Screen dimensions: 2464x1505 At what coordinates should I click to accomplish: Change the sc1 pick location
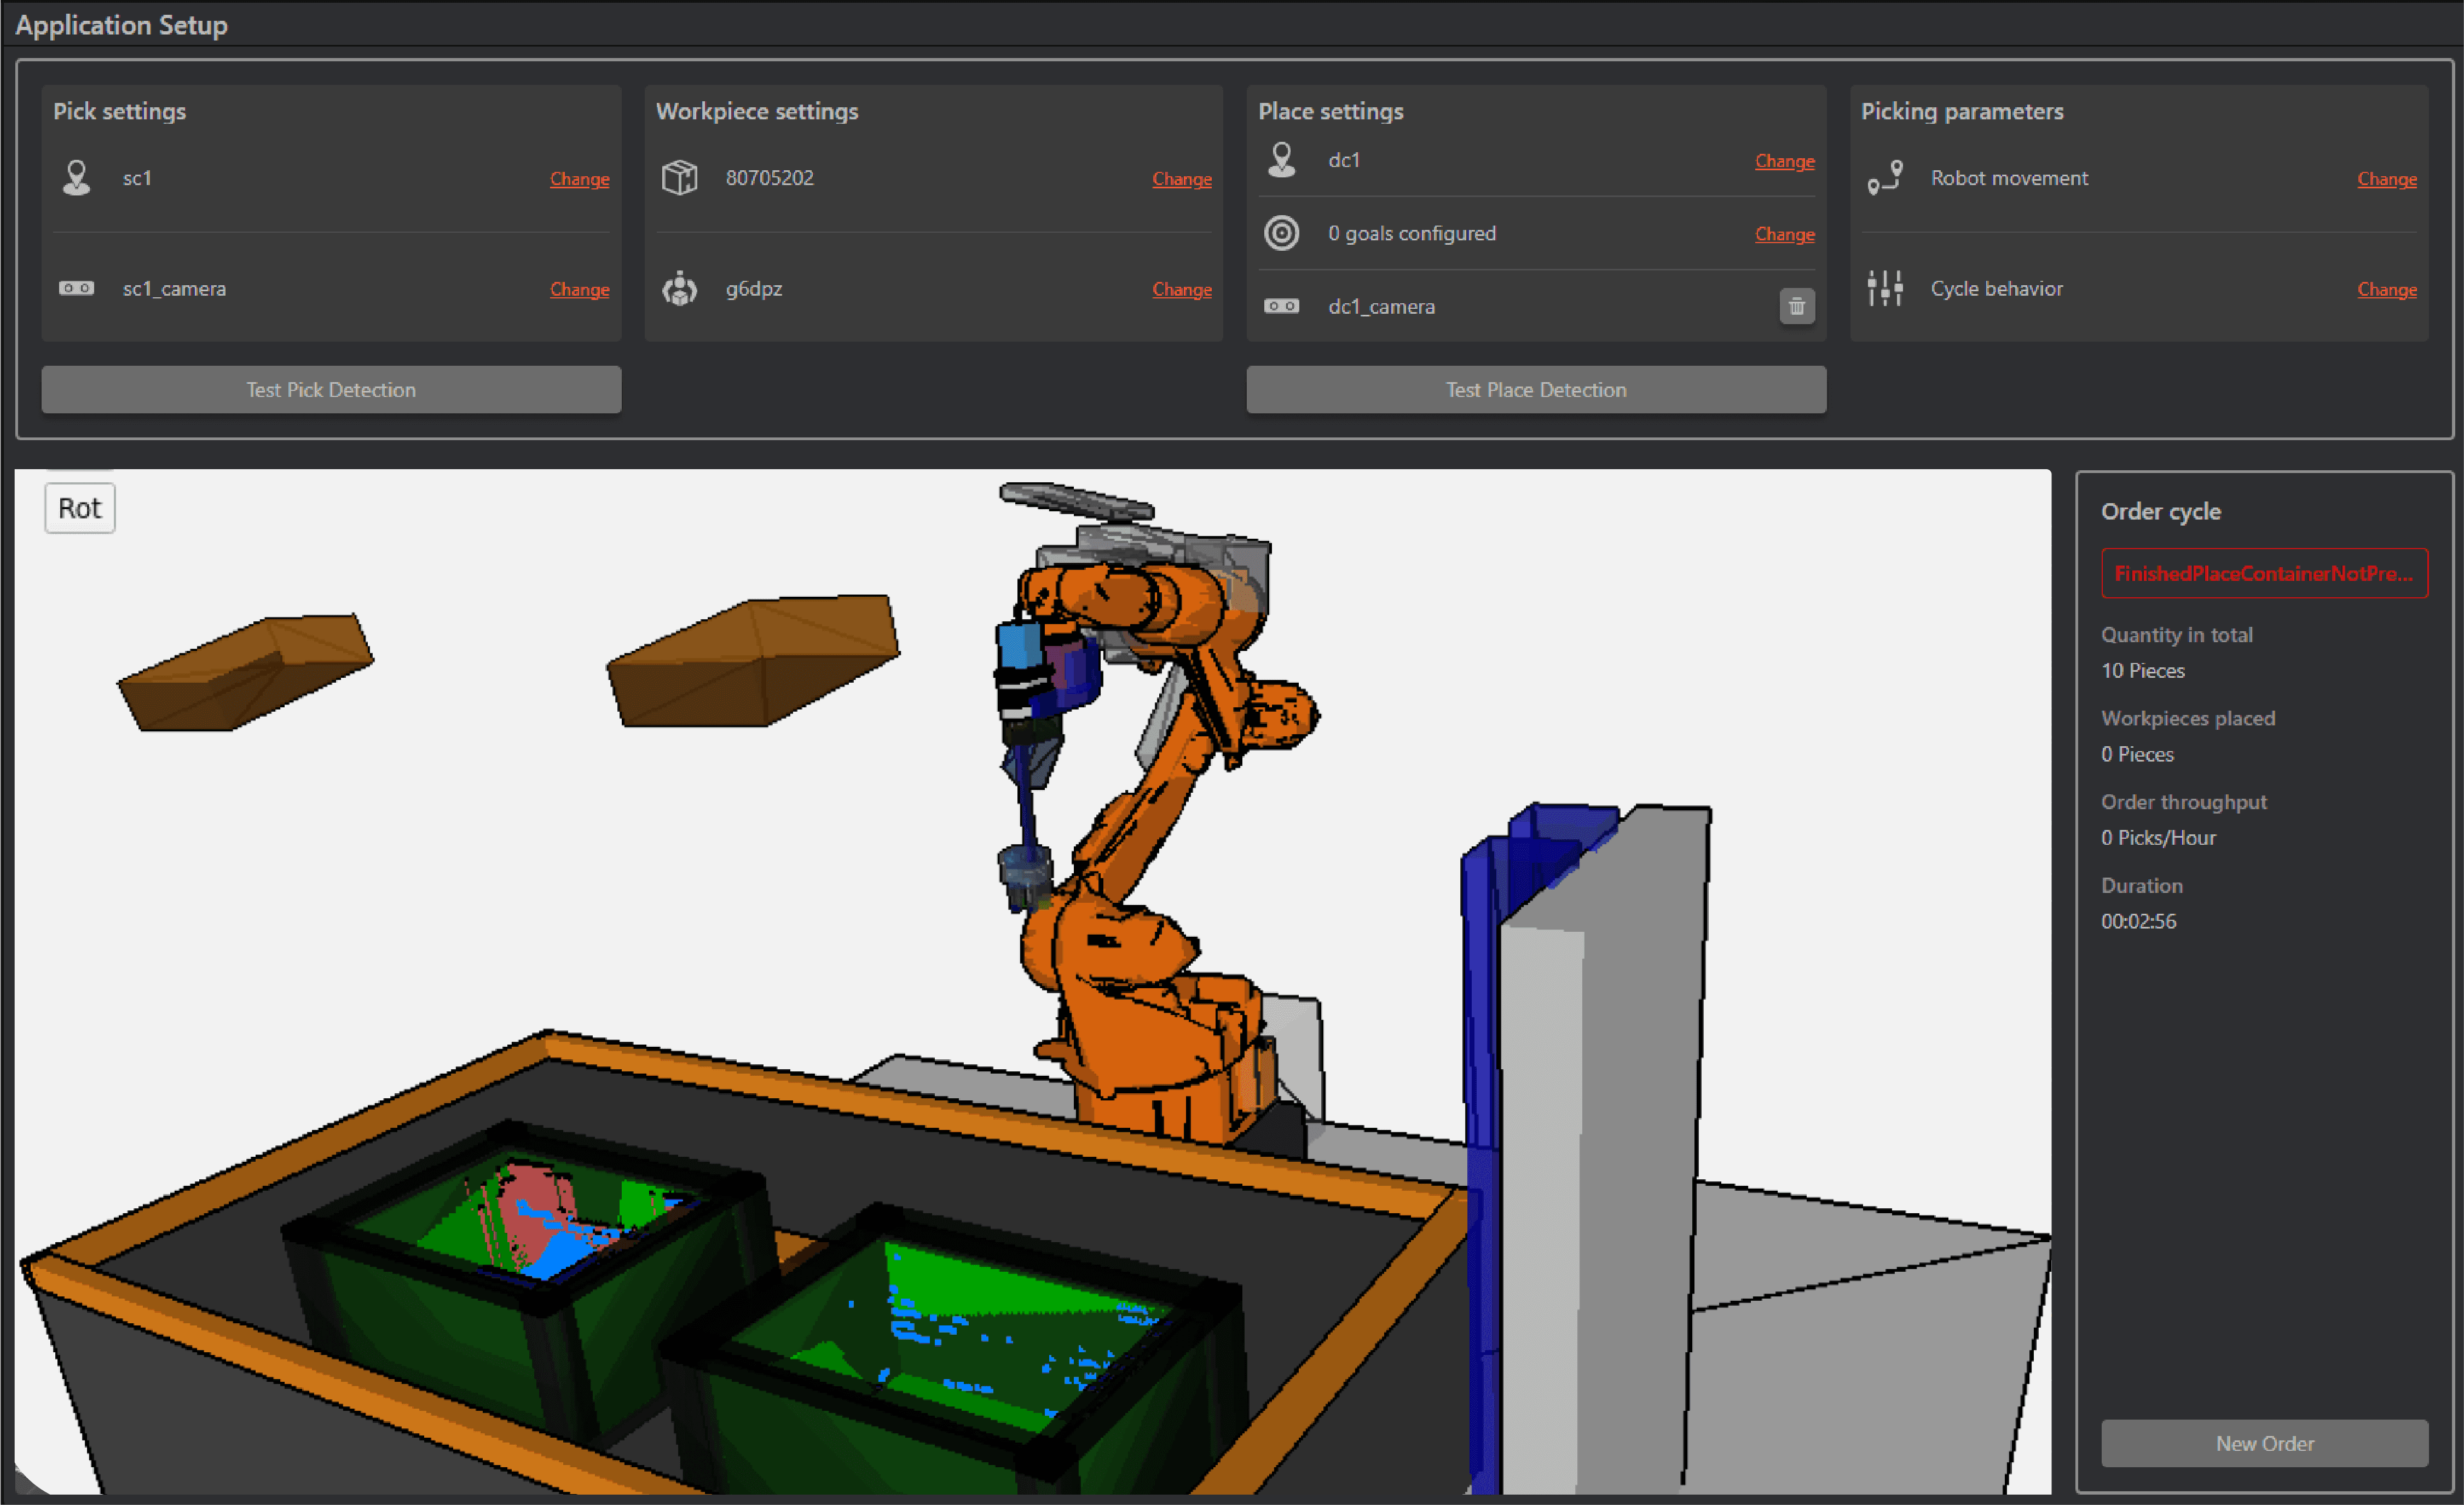point(579,179)
